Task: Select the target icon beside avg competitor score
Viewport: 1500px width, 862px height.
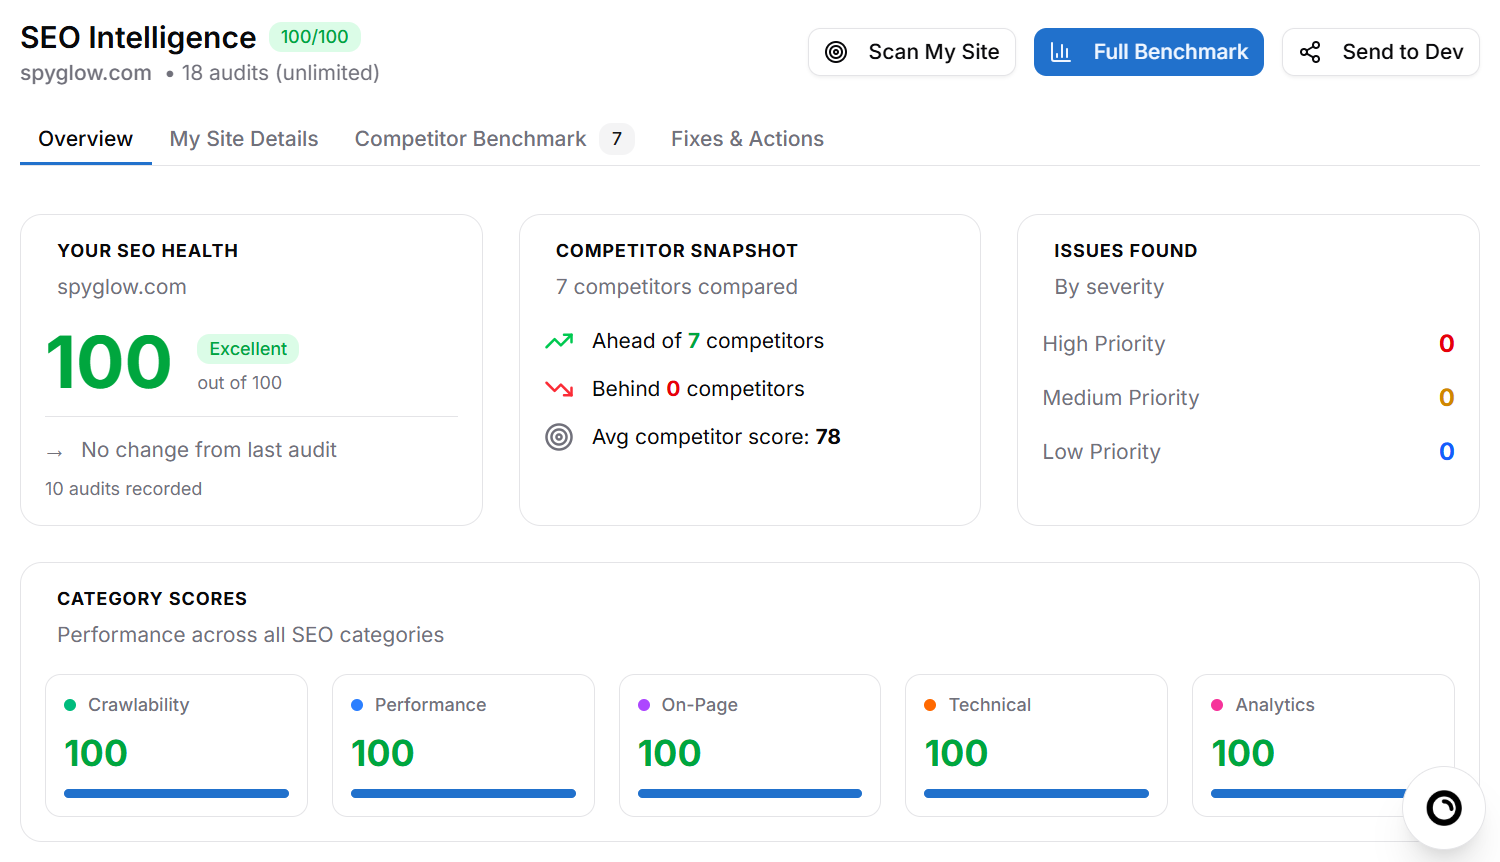Action: tap(559, 437)
